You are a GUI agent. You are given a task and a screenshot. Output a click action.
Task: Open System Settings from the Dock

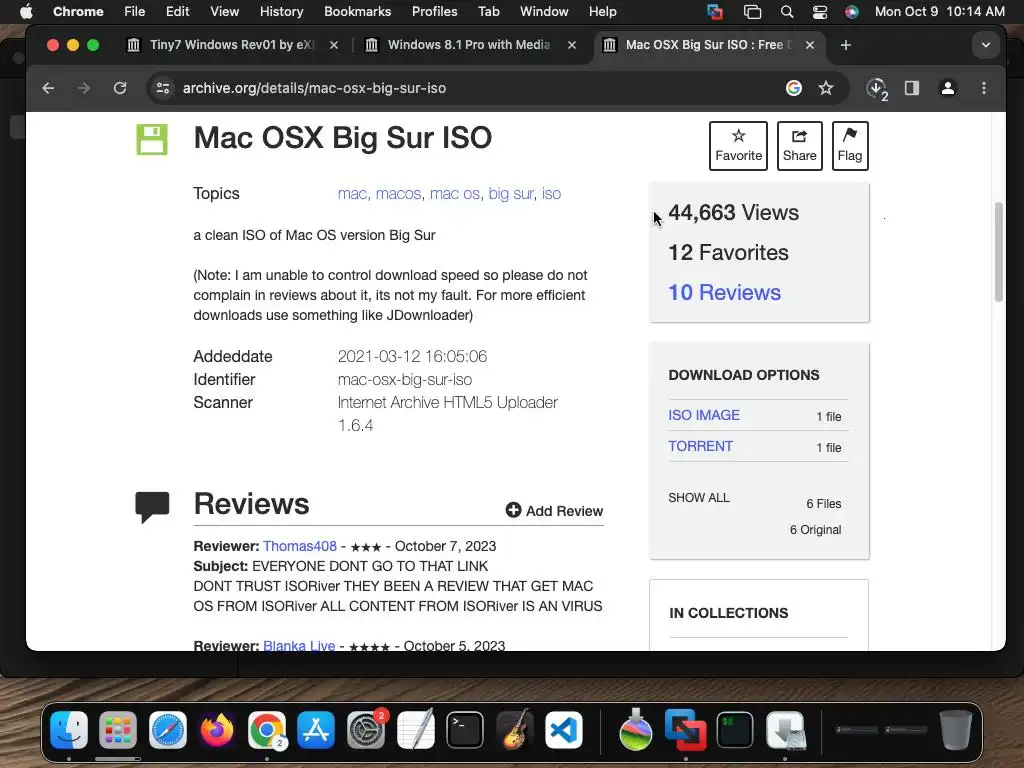point(366,729)
